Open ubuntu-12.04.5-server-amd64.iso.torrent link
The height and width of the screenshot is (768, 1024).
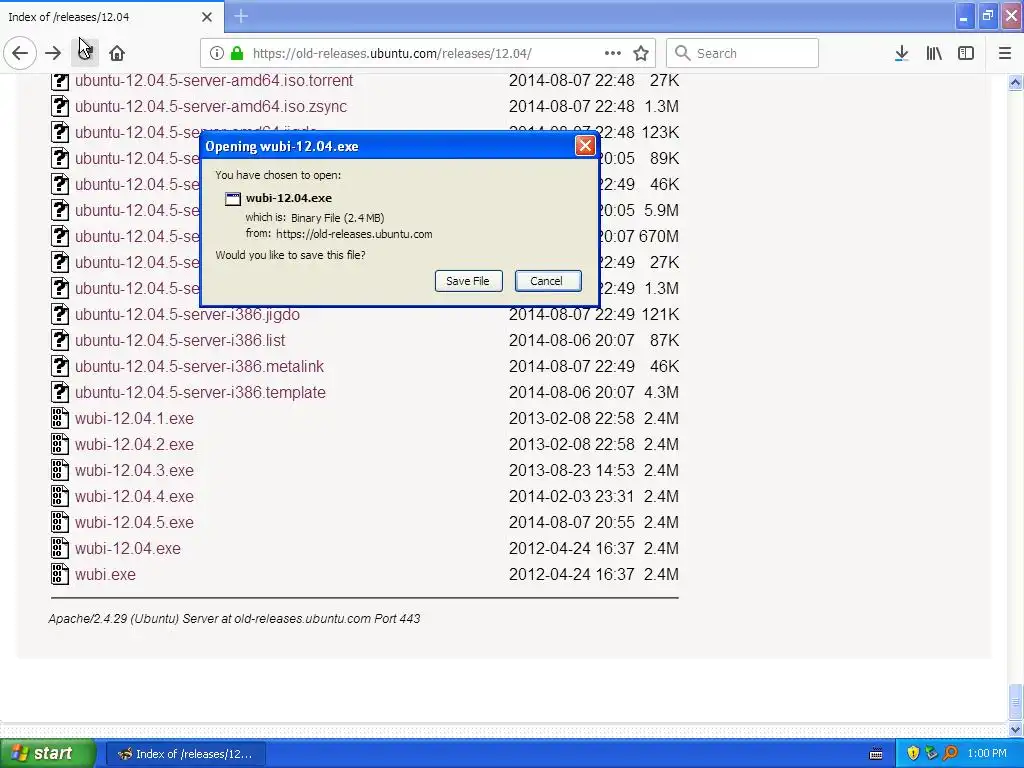(214, 80)
